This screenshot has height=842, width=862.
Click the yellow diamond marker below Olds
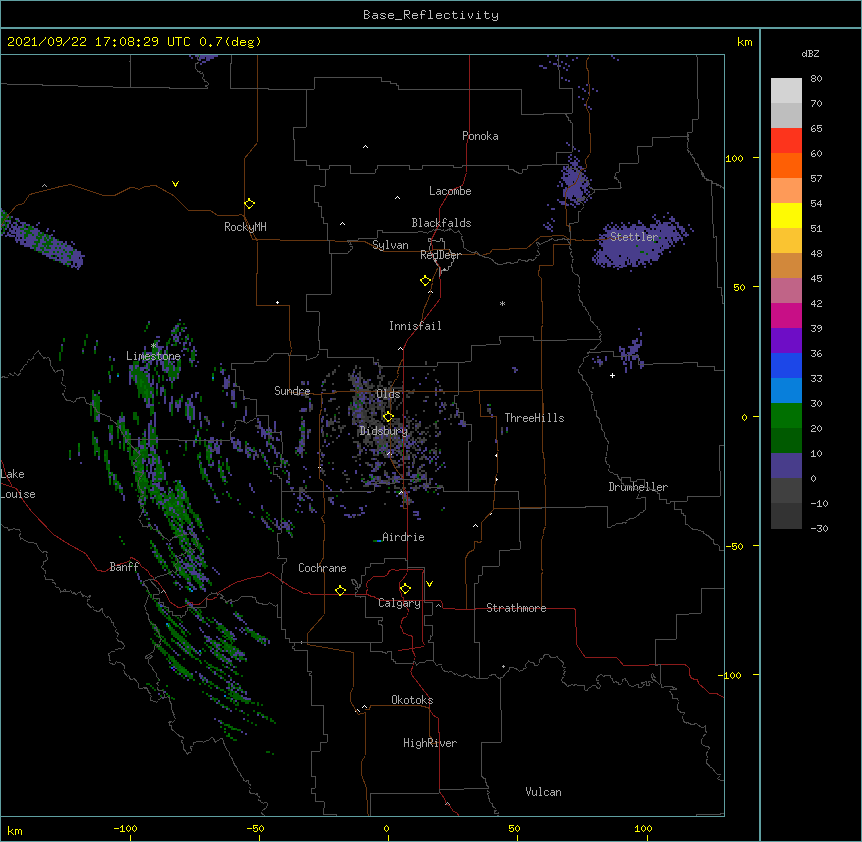point(388,417)
